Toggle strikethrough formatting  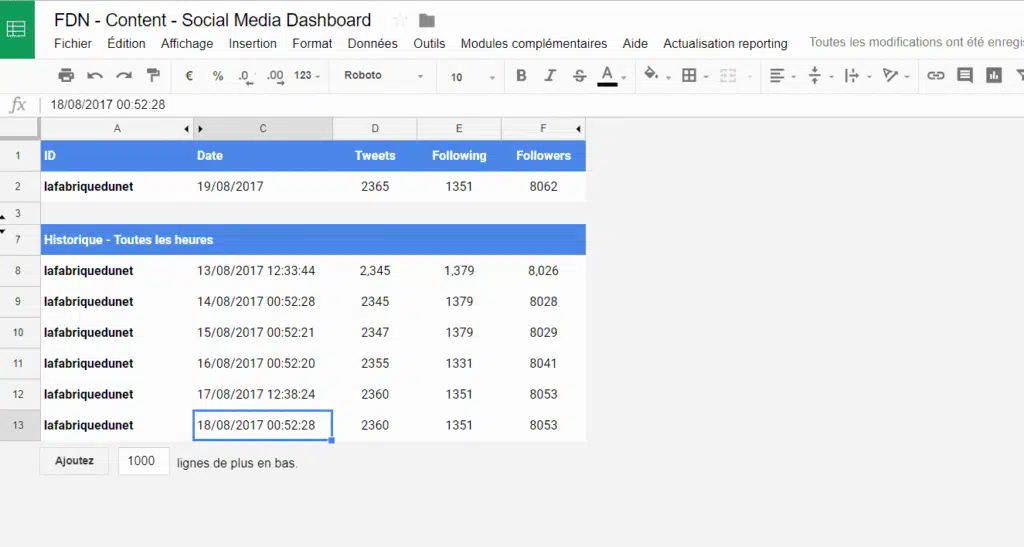coord(579,75)
